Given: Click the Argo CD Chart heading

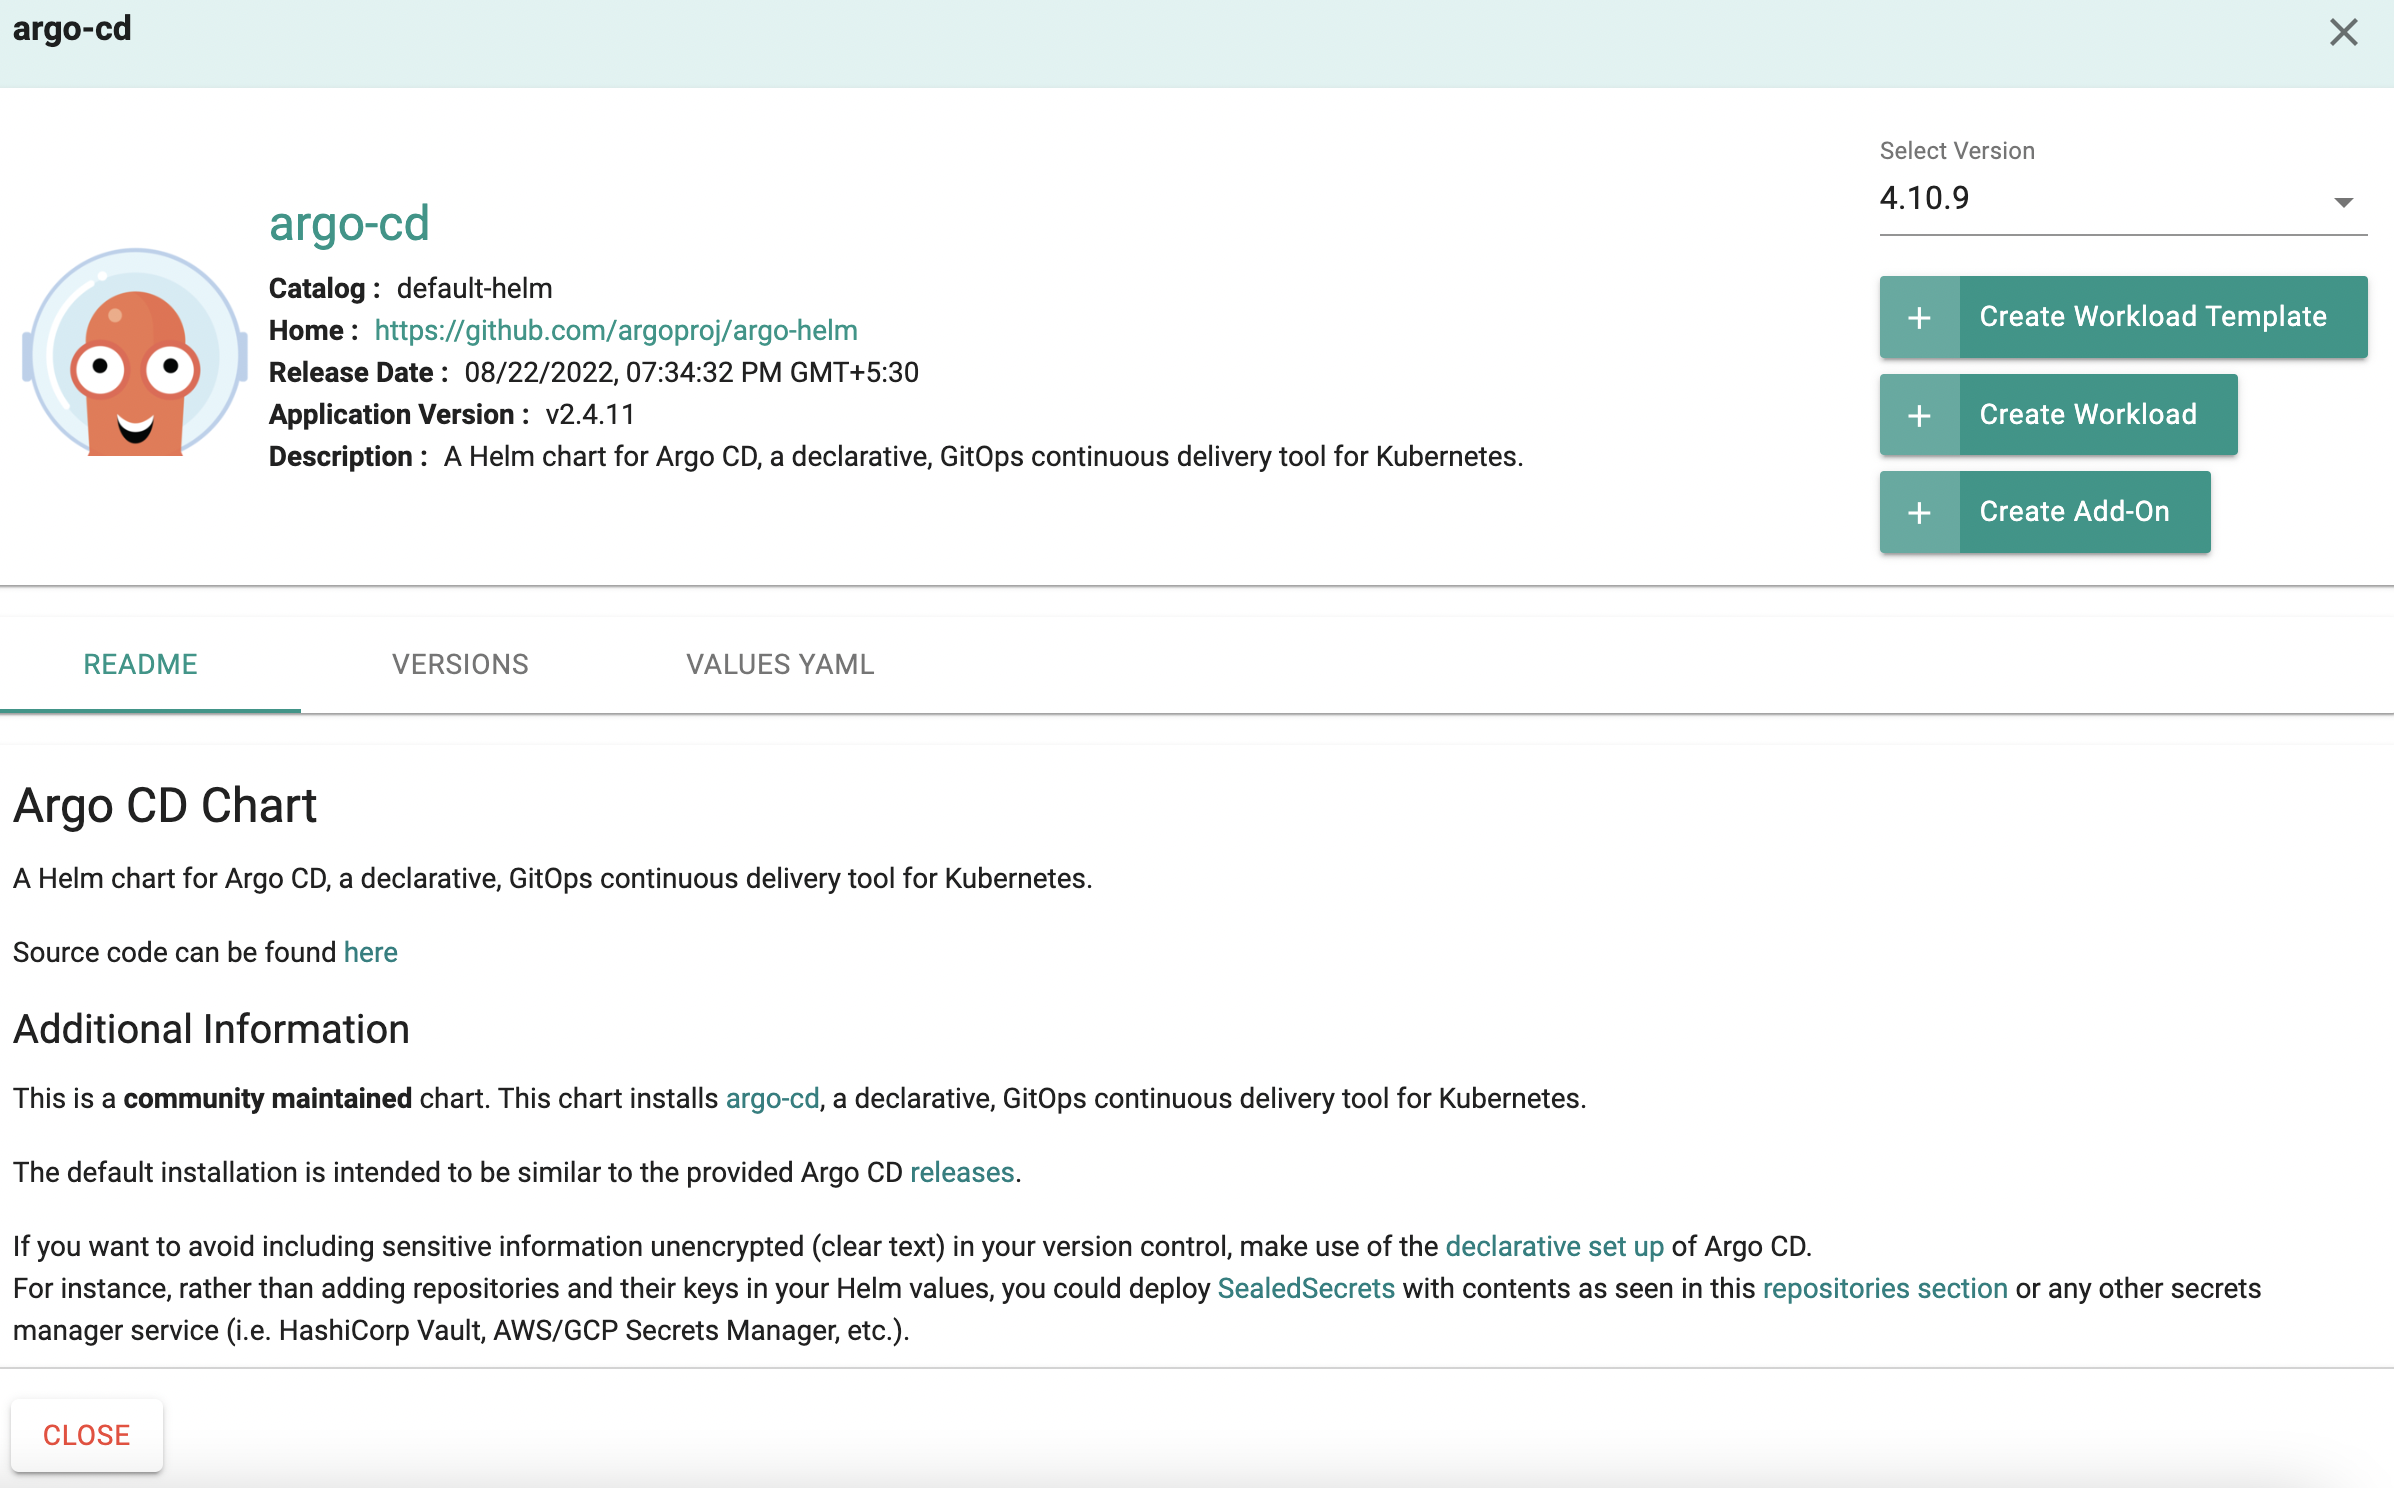Looking at the screenshot, I should coord(164,805).
